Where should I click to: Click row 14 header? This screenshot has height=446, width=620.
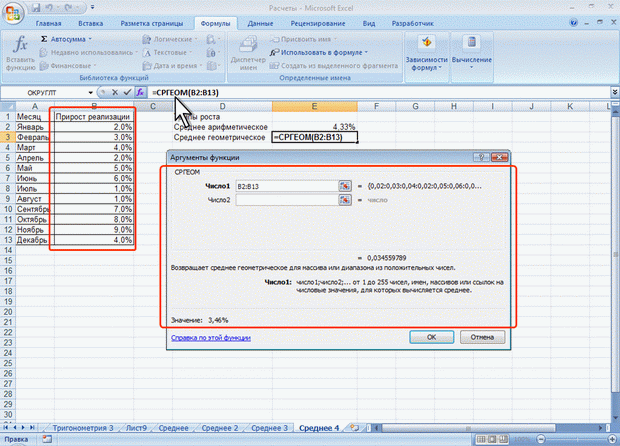click(8, 250)
